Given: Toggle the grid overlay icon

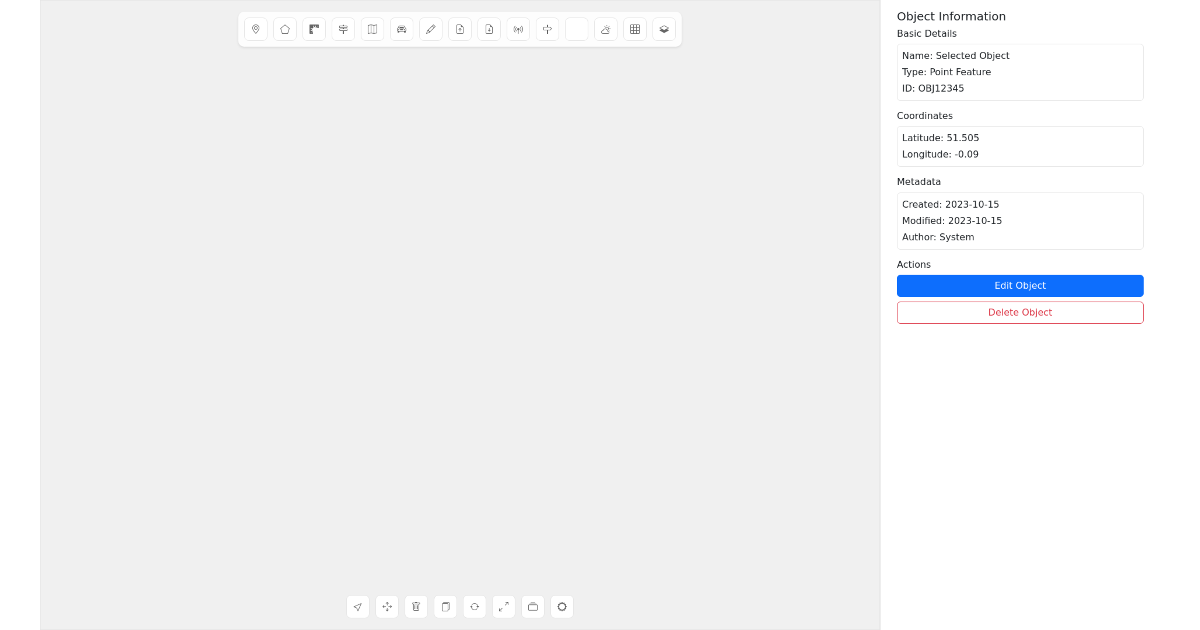Looking at the screenshot, I should [635, 29].
